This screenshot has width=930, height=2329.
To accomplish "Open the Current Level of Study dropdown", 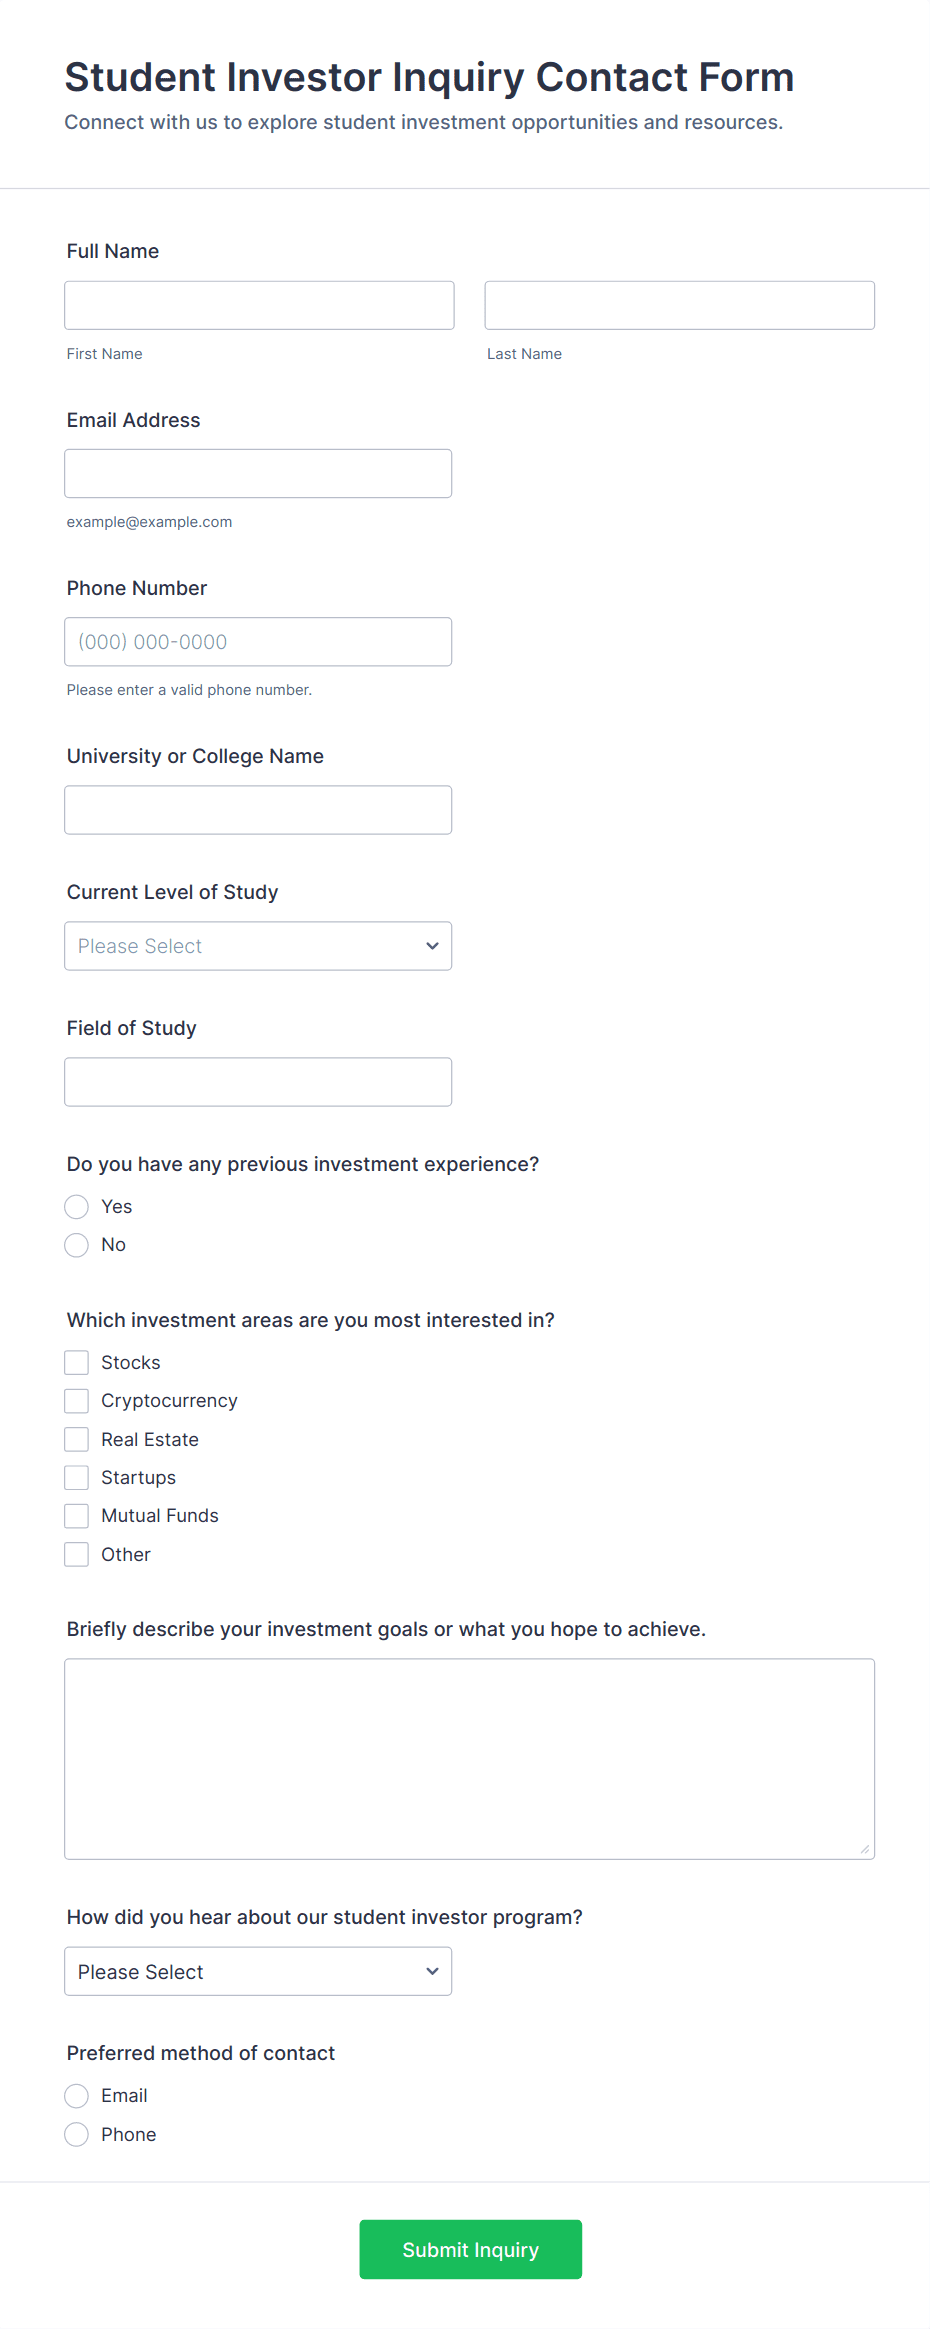I will pyautogui.click(x=258, y=946).
